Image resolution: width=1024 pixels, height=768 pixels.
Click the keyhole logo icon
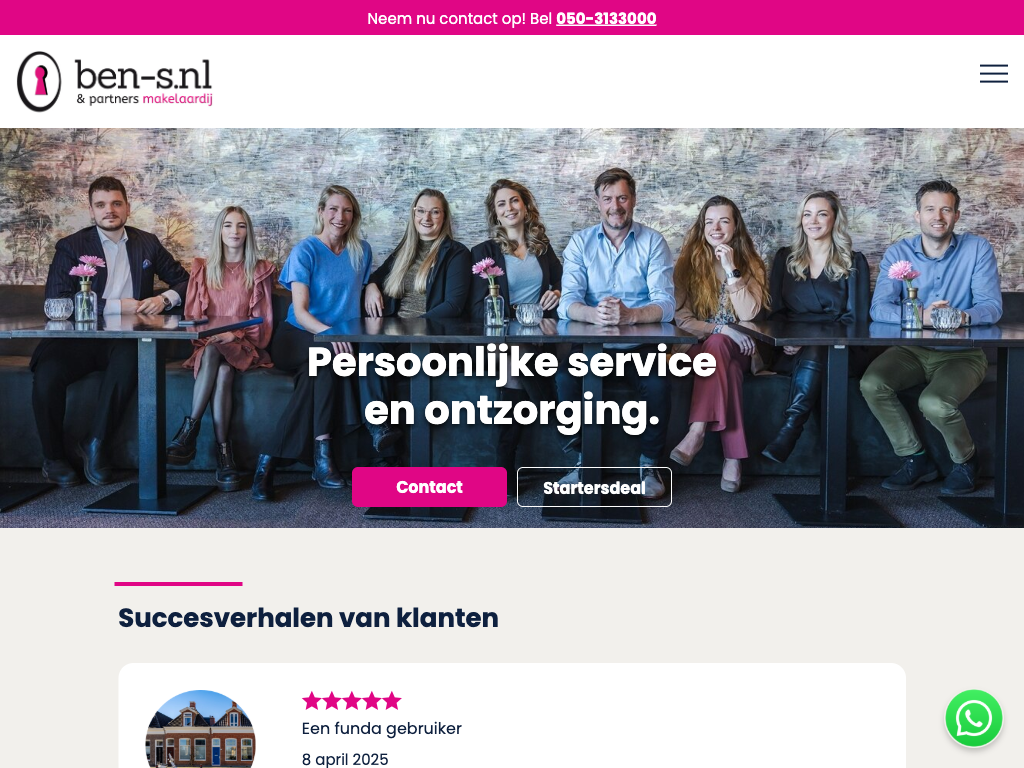tap(39, 82)
